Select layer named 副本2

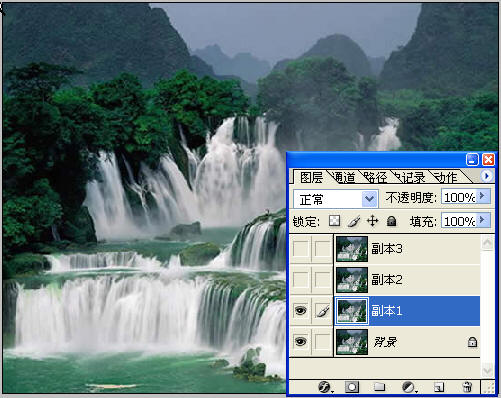(x=387, y=280)
